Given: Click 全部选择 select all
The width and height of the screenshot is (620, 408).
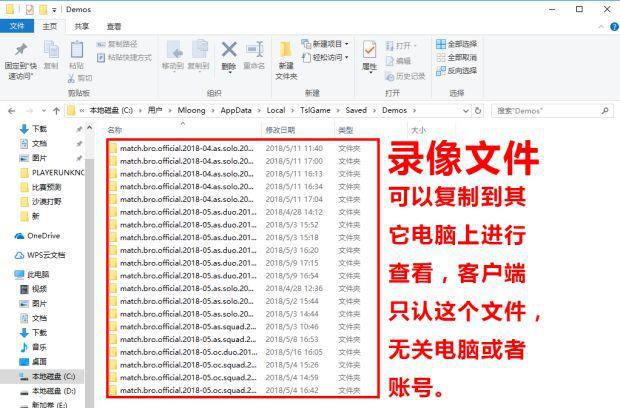Looking at the screenshot, I should tap(457, 44).
